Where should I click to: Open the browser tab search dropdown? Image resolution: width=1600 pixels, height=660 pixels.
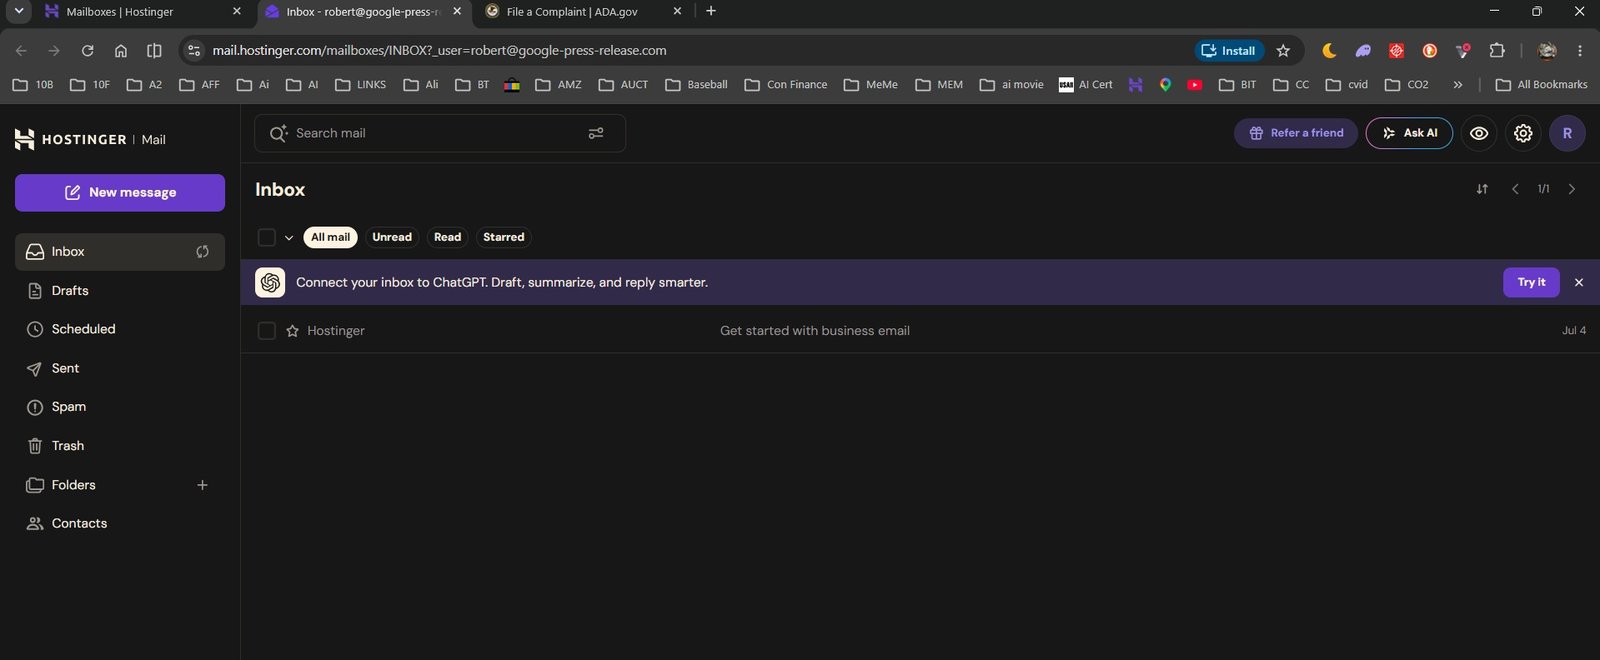18,11
